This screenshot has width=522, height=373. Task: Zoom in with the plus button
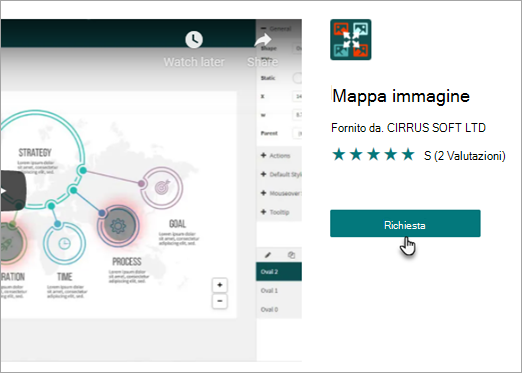(220, 285)
